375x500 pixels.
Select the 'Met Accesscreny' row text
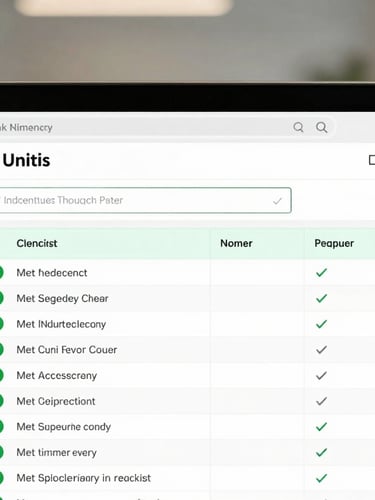pos(57,376)
